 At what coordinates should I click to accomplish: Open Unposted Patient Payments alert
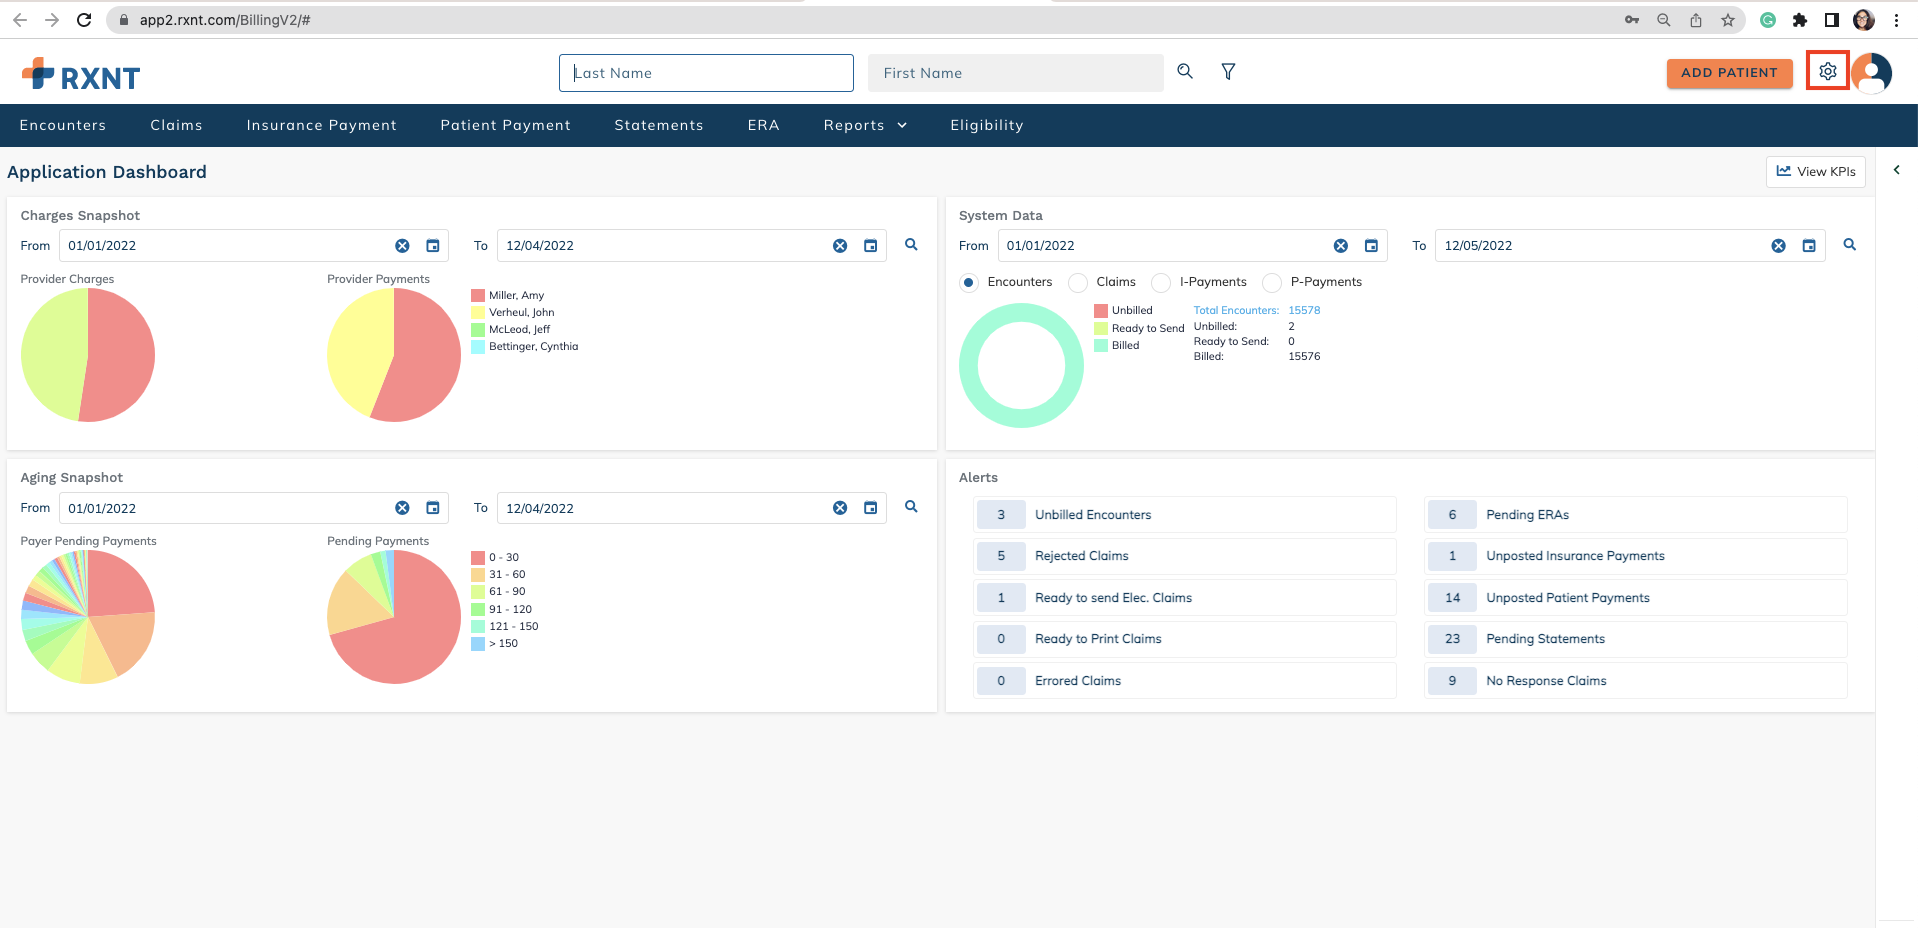coord(1636,598)
